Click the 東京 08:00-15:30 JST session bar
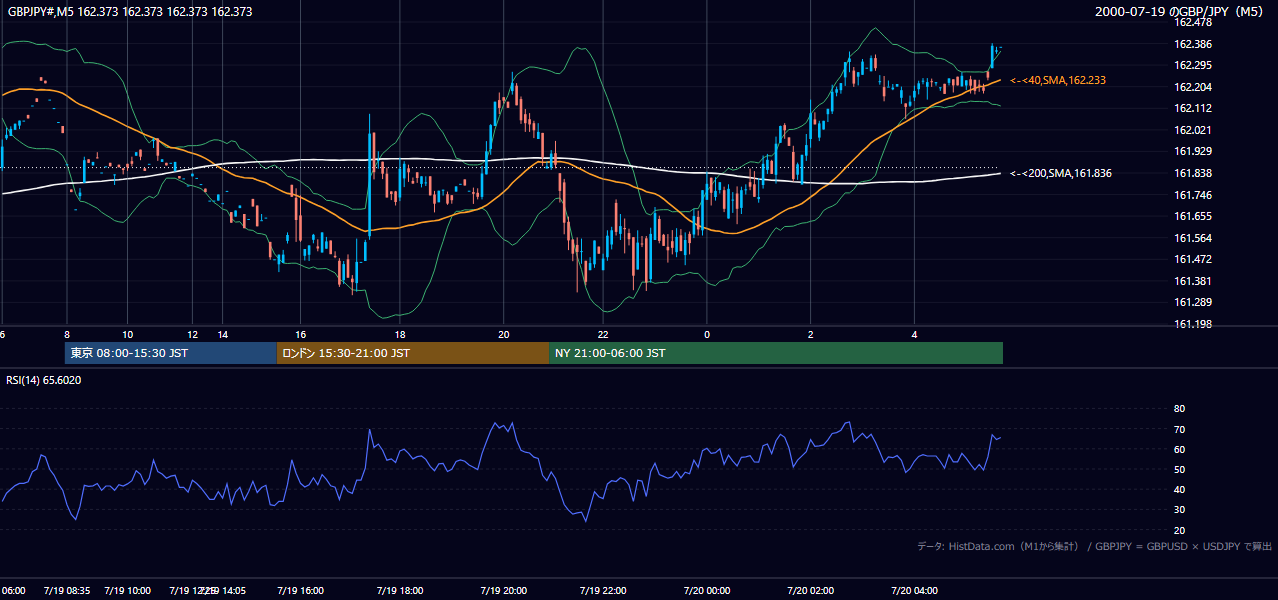The width and height of the screenshot is (1278, 600). pos(170,353)
